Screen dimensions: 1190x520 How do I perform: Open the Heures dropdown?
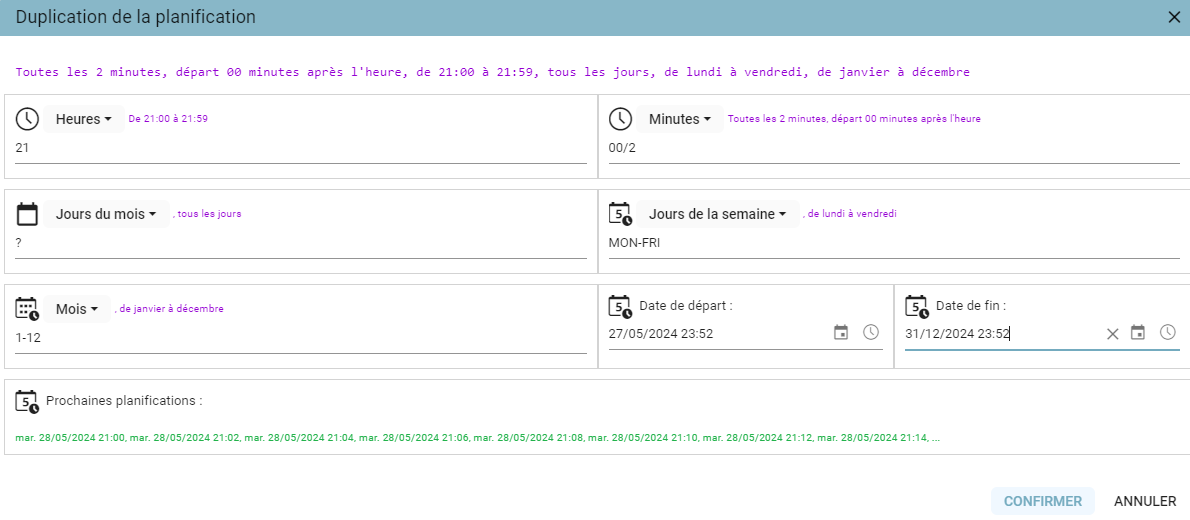coord(83,119)
